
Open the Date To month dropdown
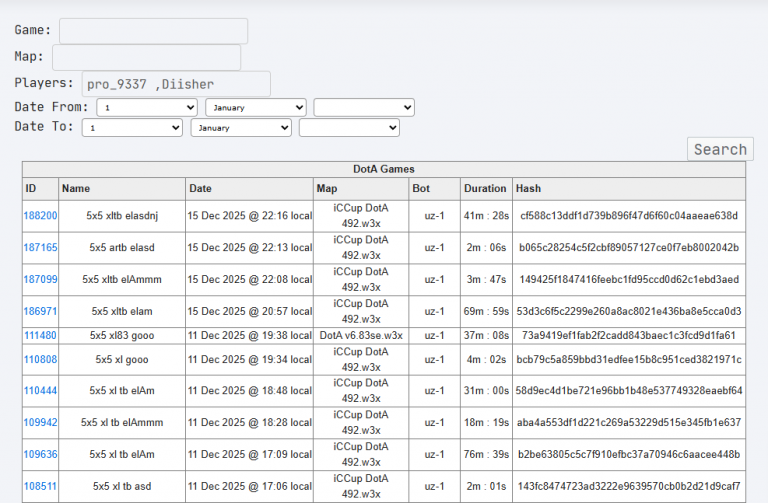[x=241, y=128]
